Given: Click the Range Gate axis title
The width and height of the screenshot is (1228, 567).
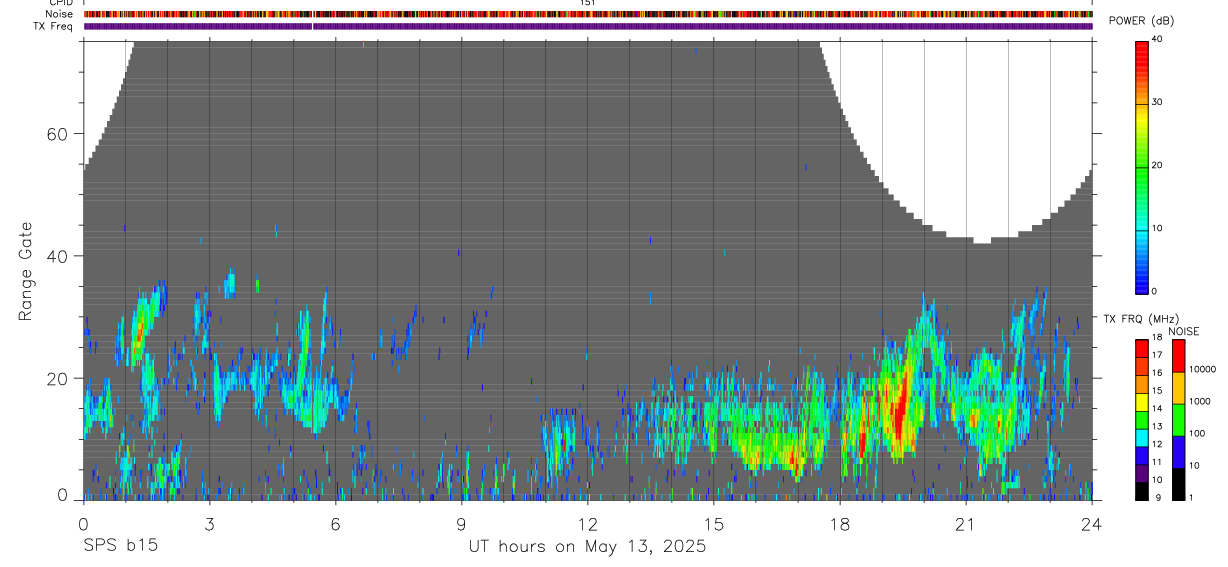Looking at the screenshot, I should click(x=26, y=272).
